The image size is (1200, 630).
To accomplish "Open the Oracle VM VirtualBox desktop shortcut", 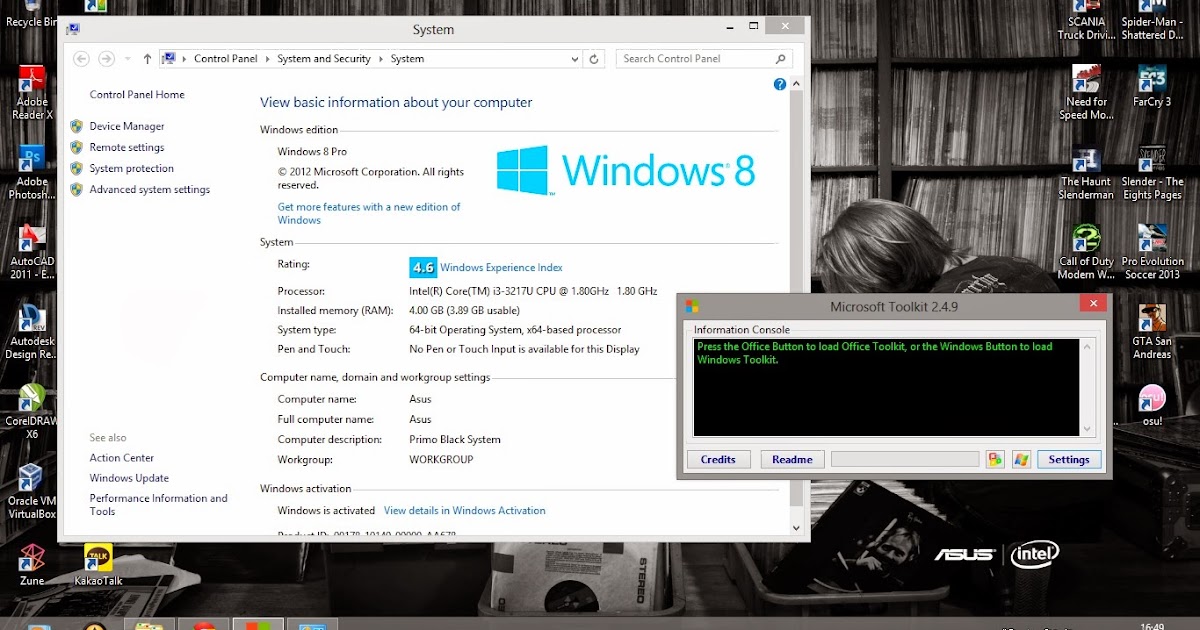I will pyautogui.click(x=32, y=492).
